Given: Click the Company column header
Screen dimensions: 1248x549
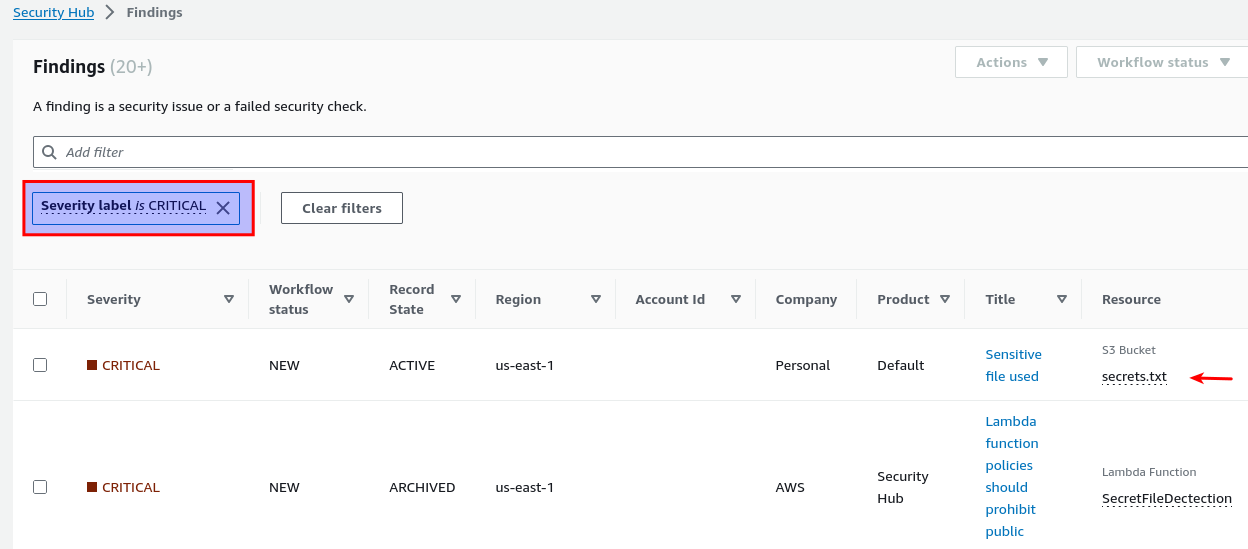Looking at the screenshot, I should pyautogui.click(x=806, y=299).
